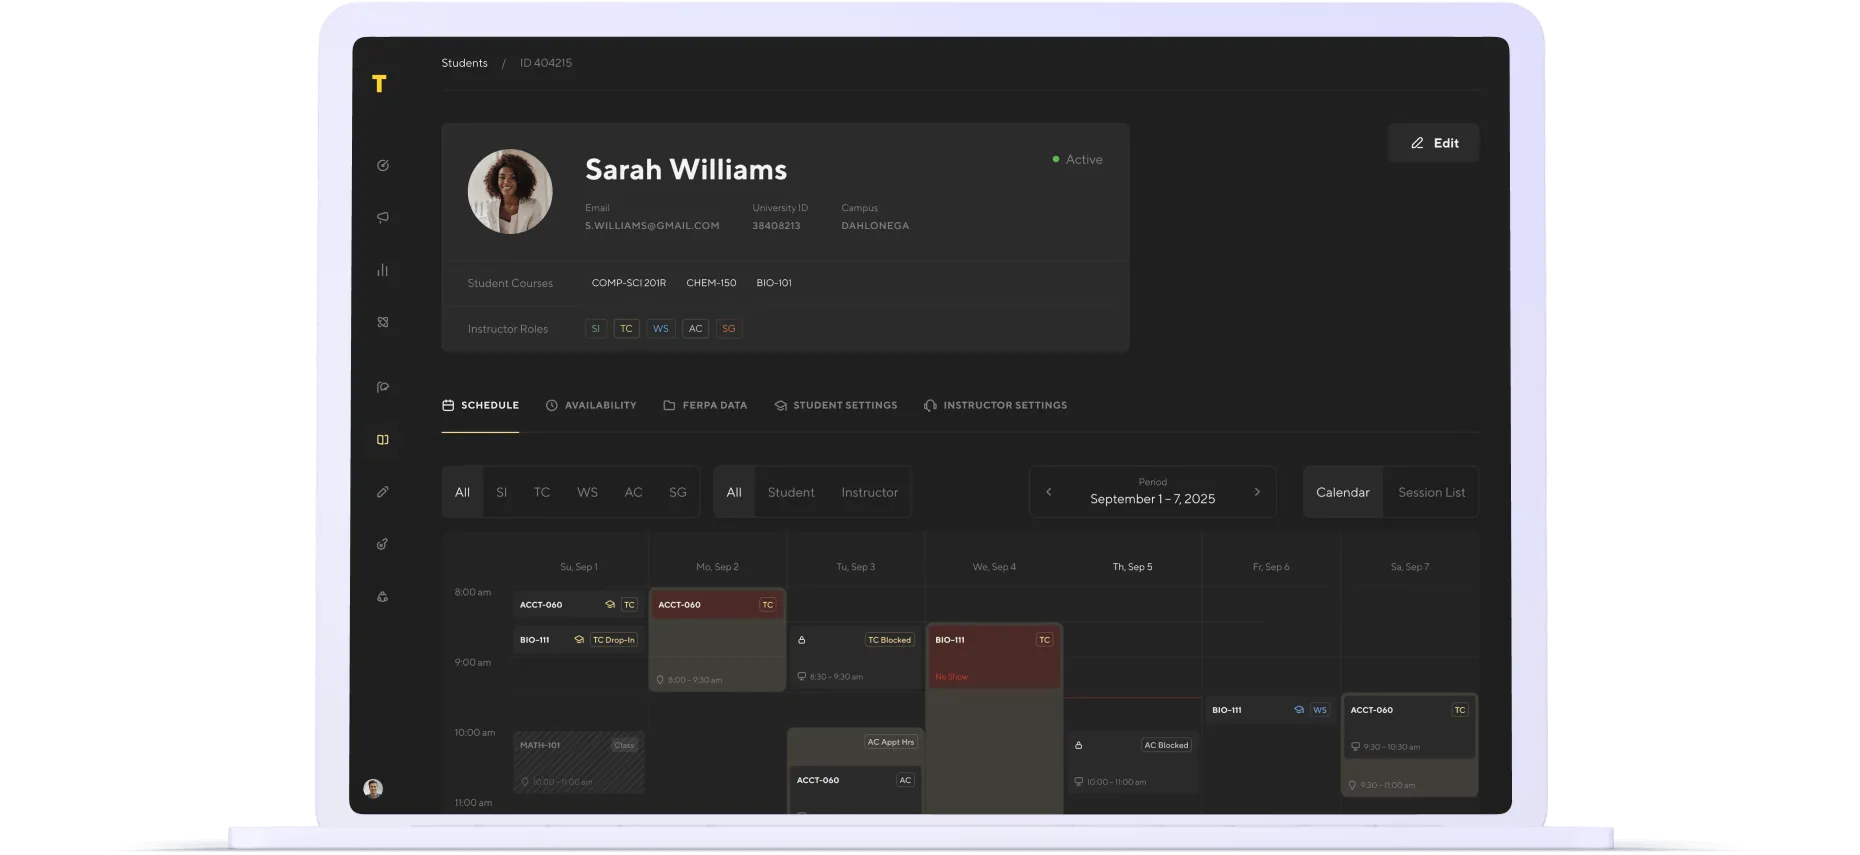
Task: Click graduation cap icon on Sunday ACCT-060 event
Action: (610, 605)
